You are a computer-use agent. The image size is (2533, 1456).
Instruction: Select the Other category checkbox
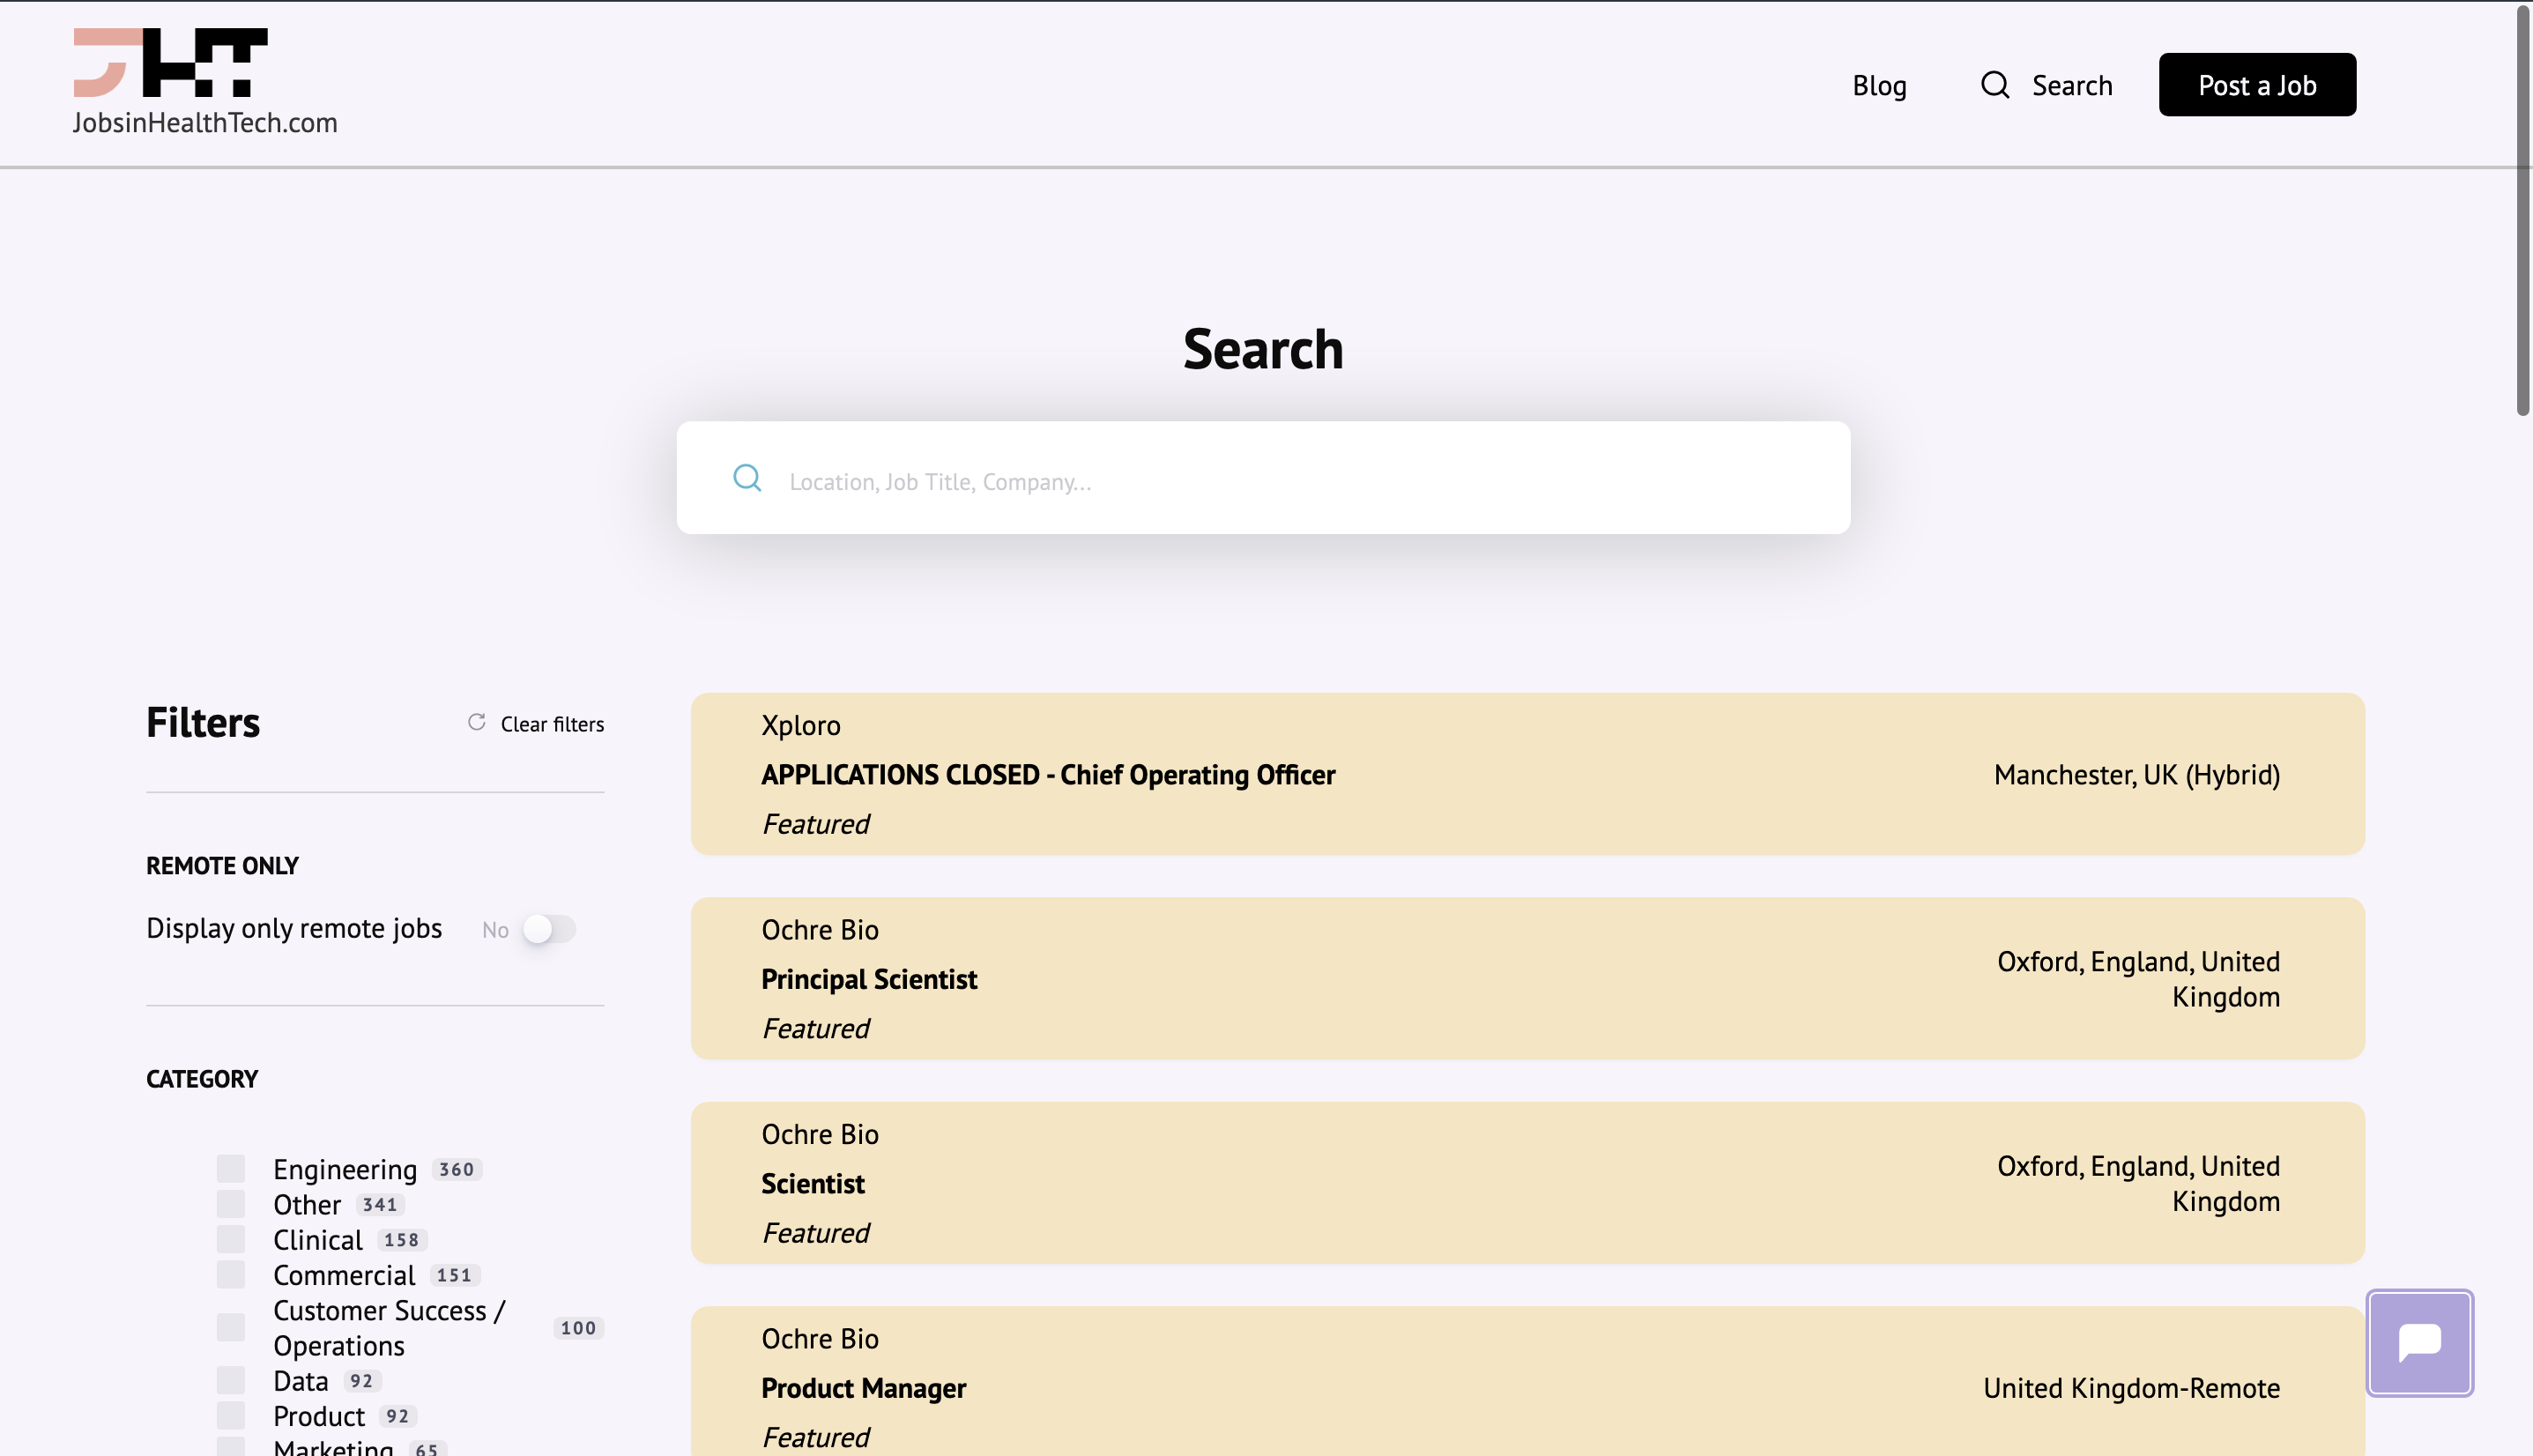(x=232, y=1203)
